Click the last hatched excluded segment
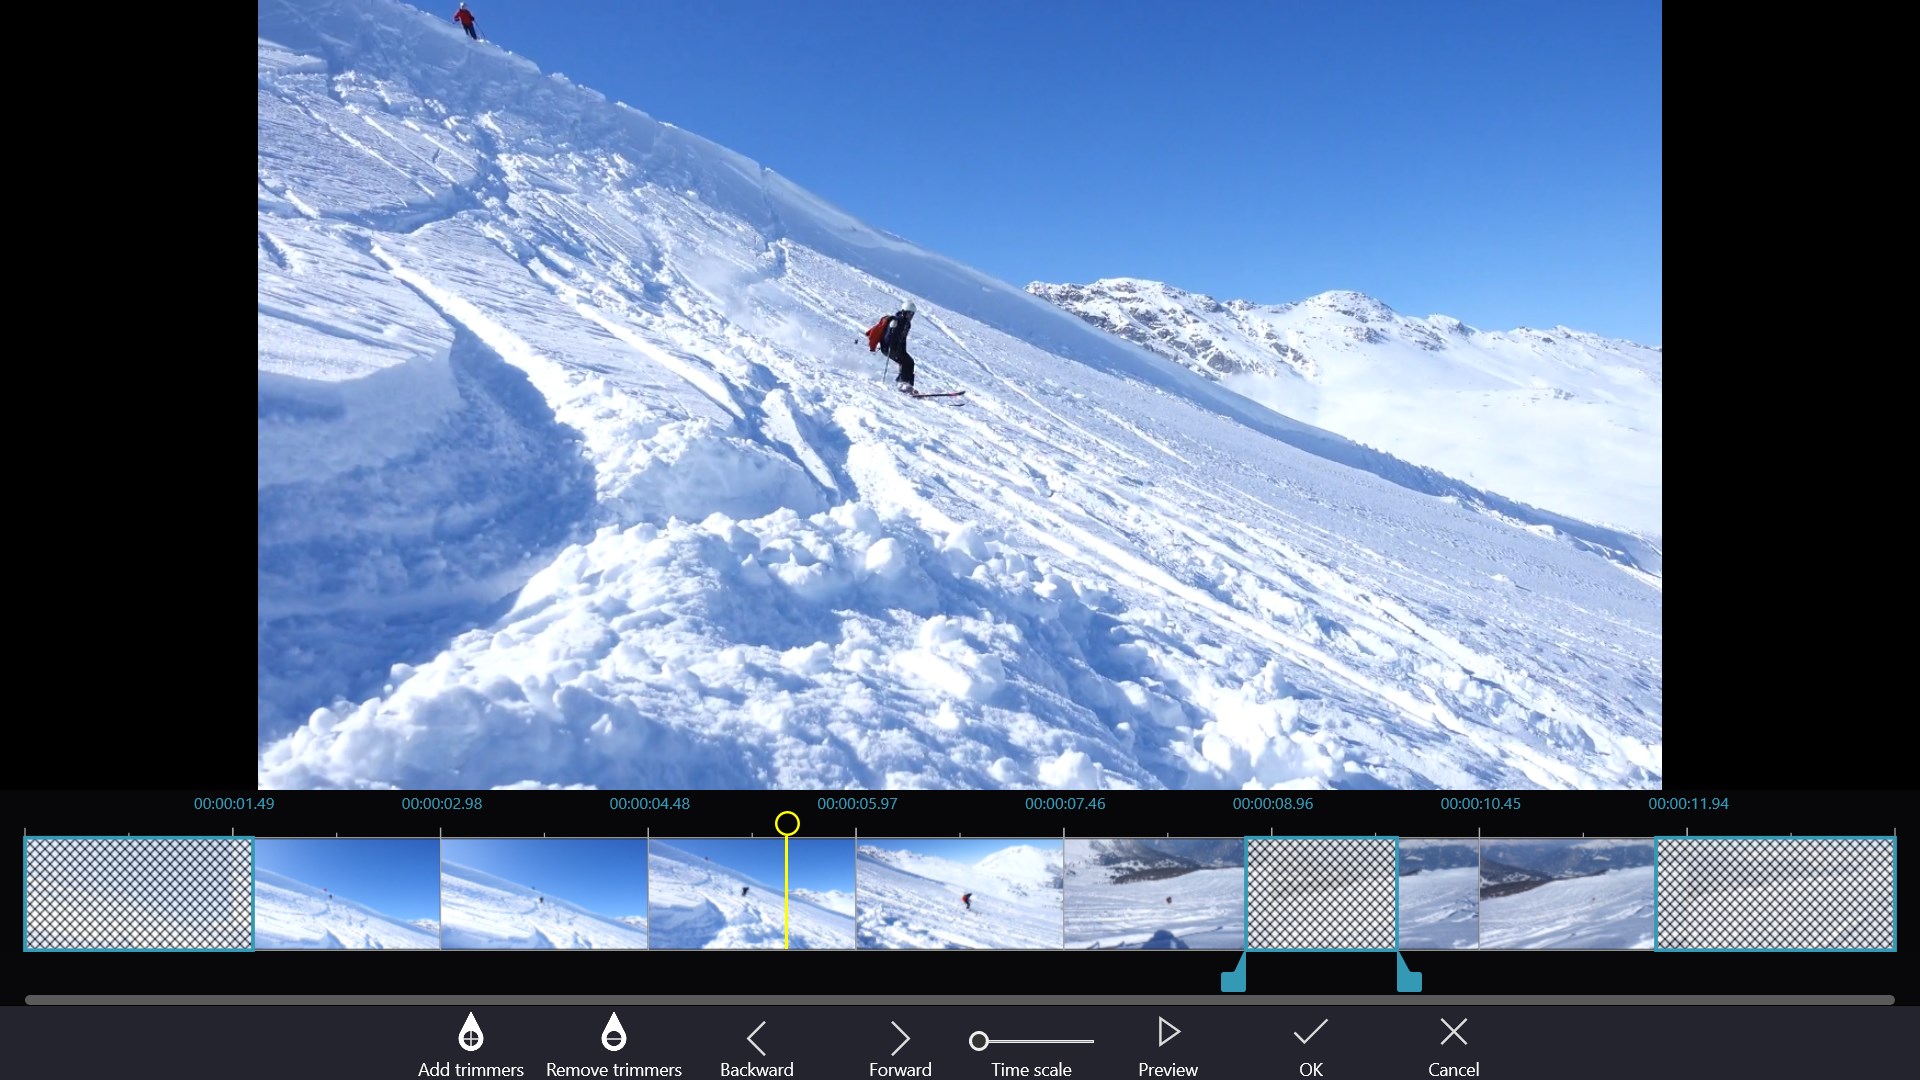1920x1080 pixels. (x=1775, y=893)
